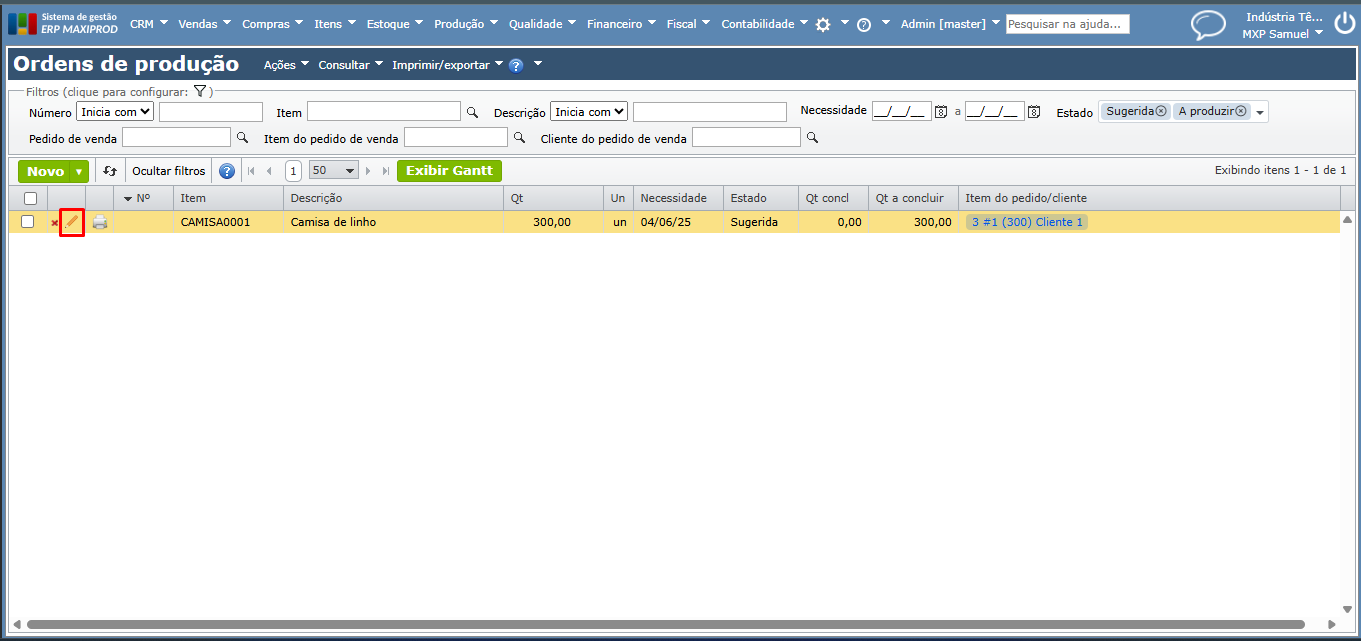Open the Cliente do pedido de venda lookup
Screen dimensions: 1361x641
click(x=812, y=137)
